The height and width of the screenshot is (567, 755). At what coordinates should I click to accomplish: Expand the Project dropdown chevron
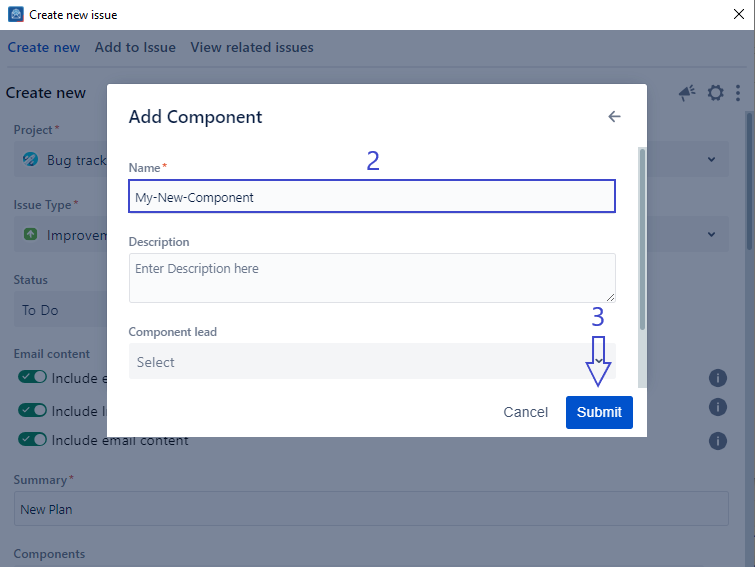click(711, 160)
